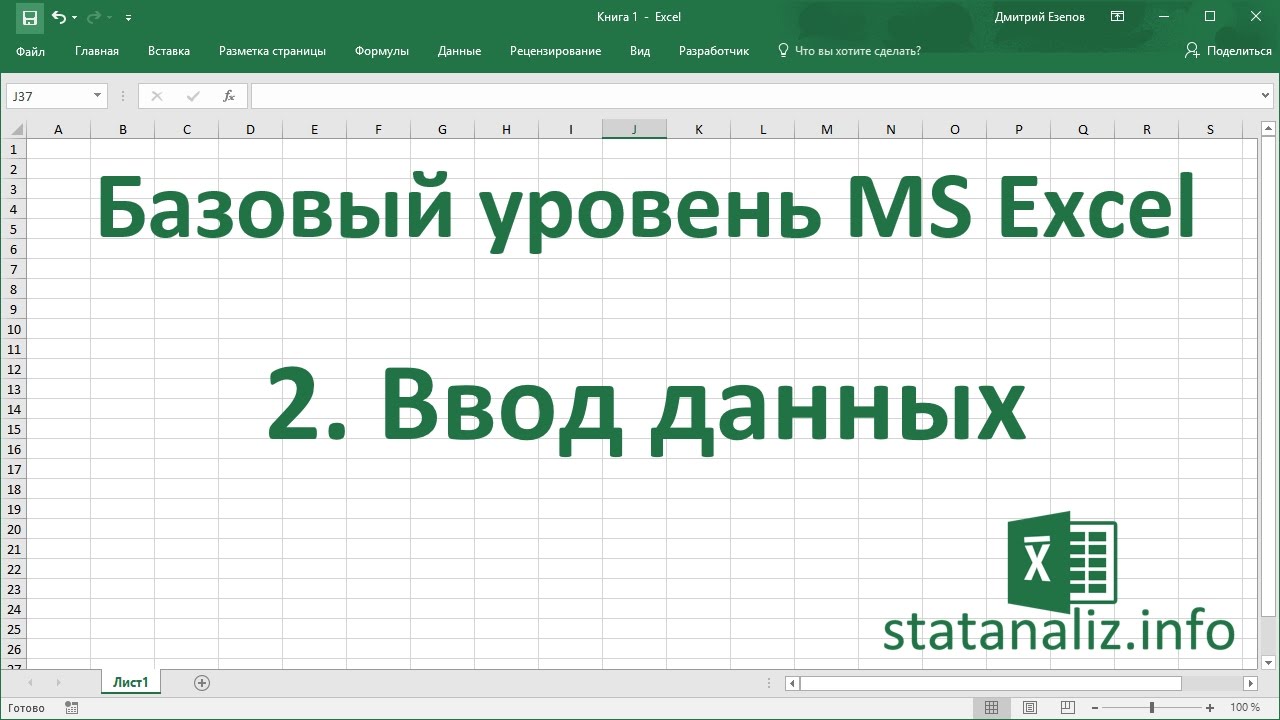
Task: Open the Вид ribbon tab
Action: 640,51
